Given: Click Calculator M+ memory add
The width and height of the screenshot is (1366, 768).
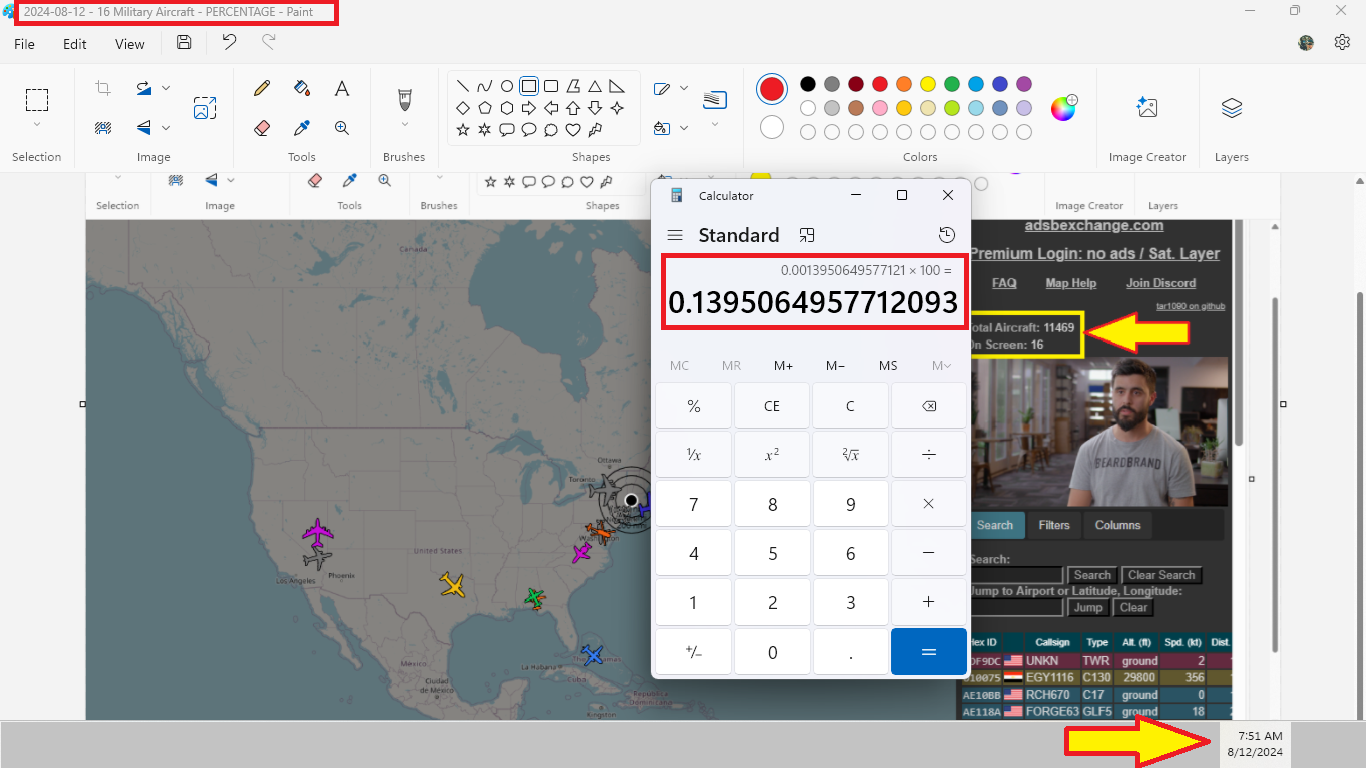Looking at the screenshot, I should [x=783, y=366].
